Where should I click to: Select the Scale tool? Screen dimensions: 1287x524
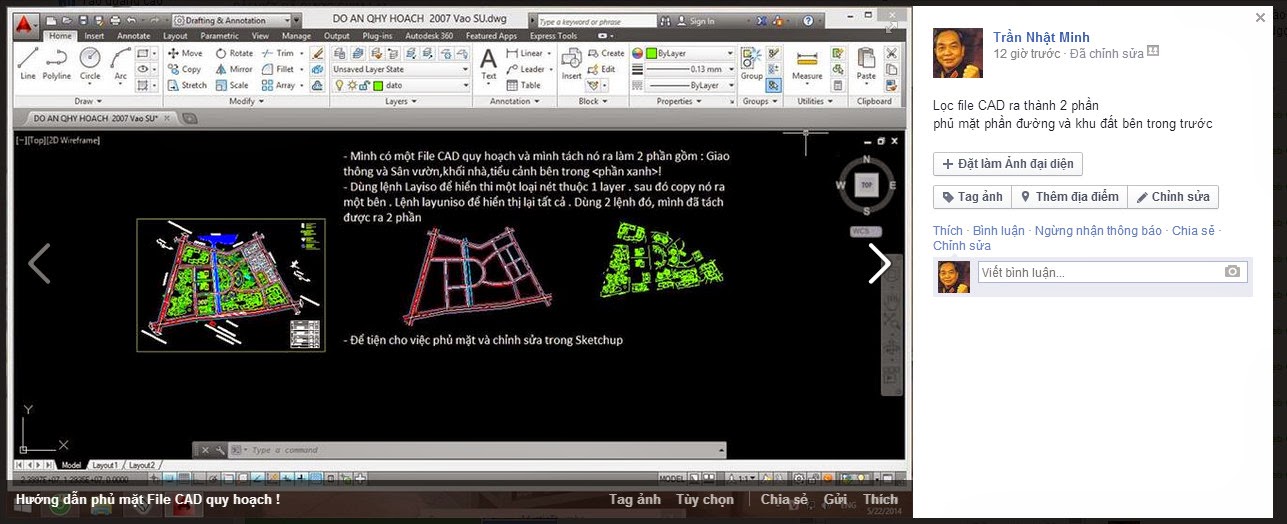tap(231, 85)
